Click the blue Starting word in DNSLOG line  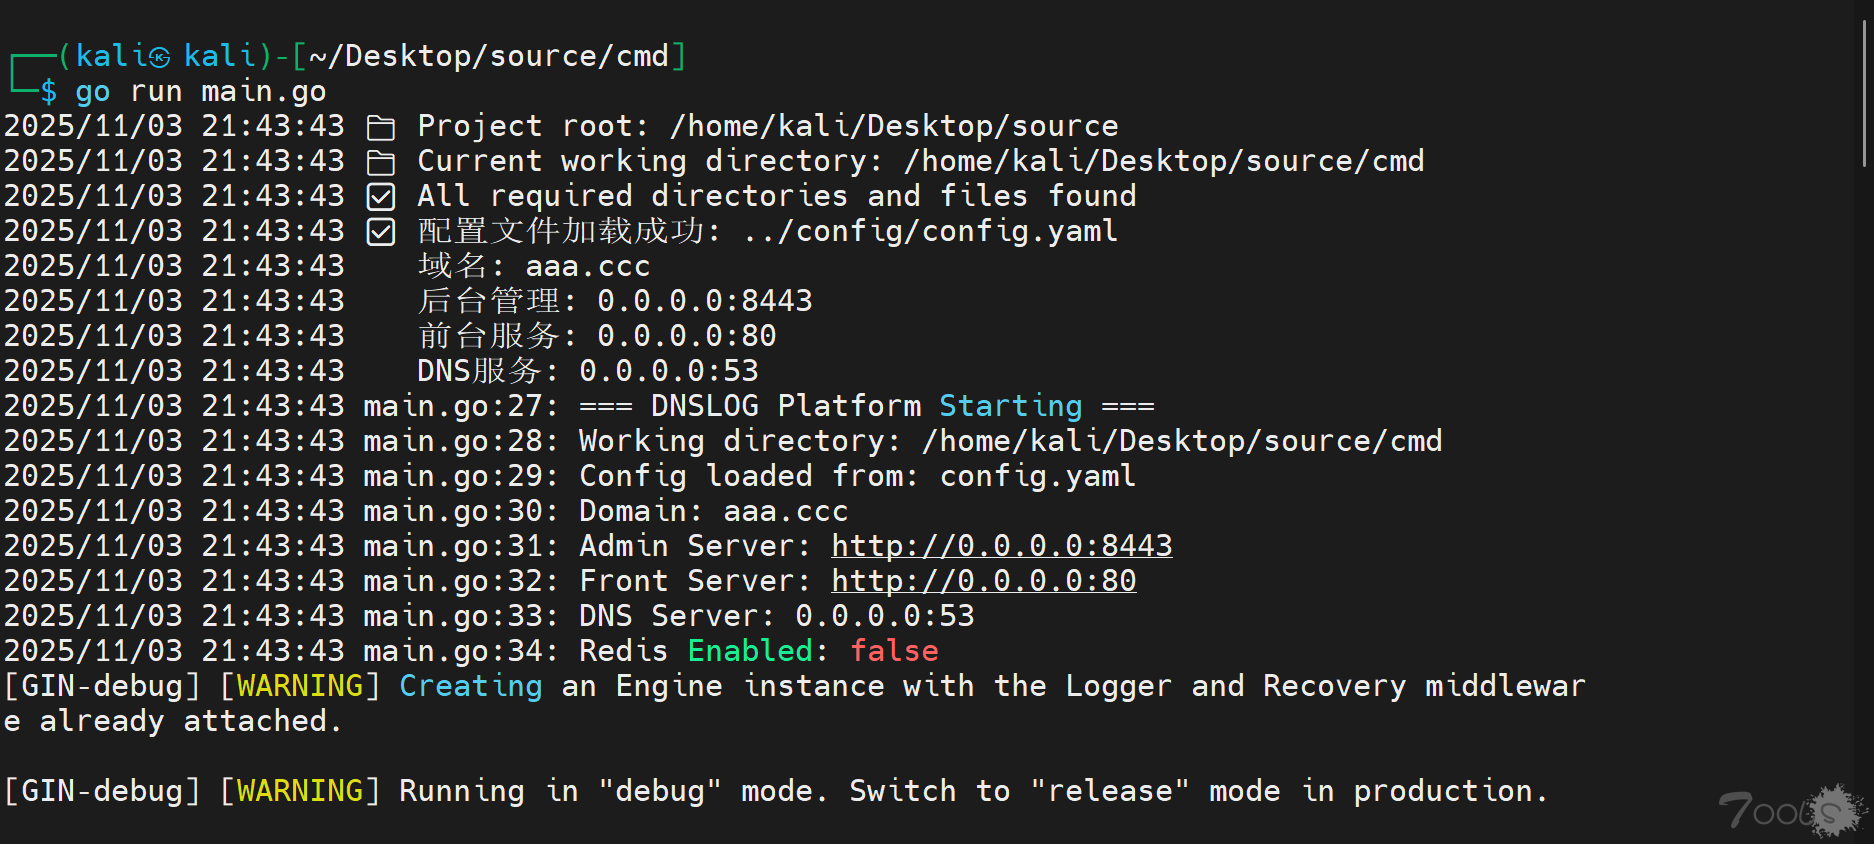1010,406
